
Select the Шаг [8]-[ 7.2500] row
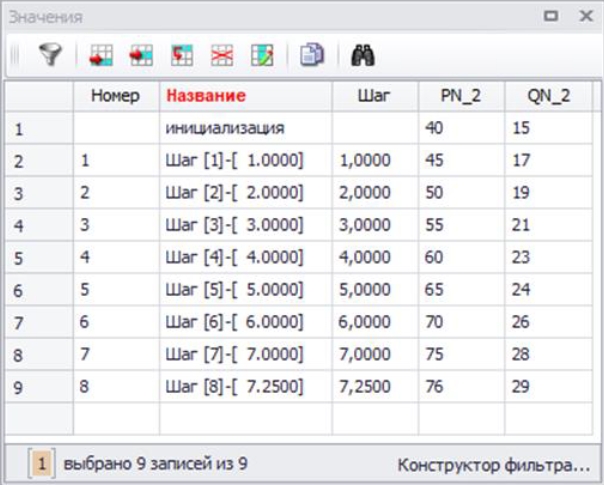(235, 385)
